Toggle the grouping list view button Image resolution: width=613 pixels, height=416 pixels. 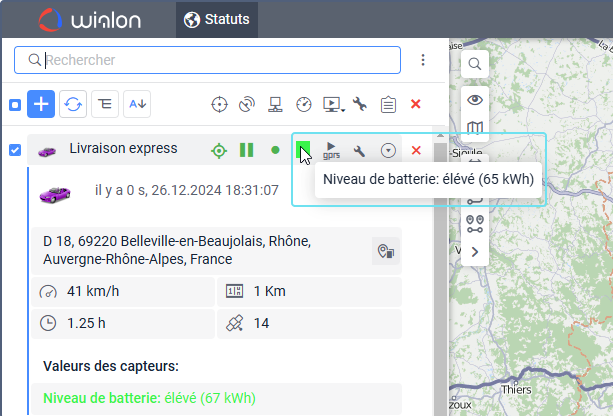pos(105,104)
